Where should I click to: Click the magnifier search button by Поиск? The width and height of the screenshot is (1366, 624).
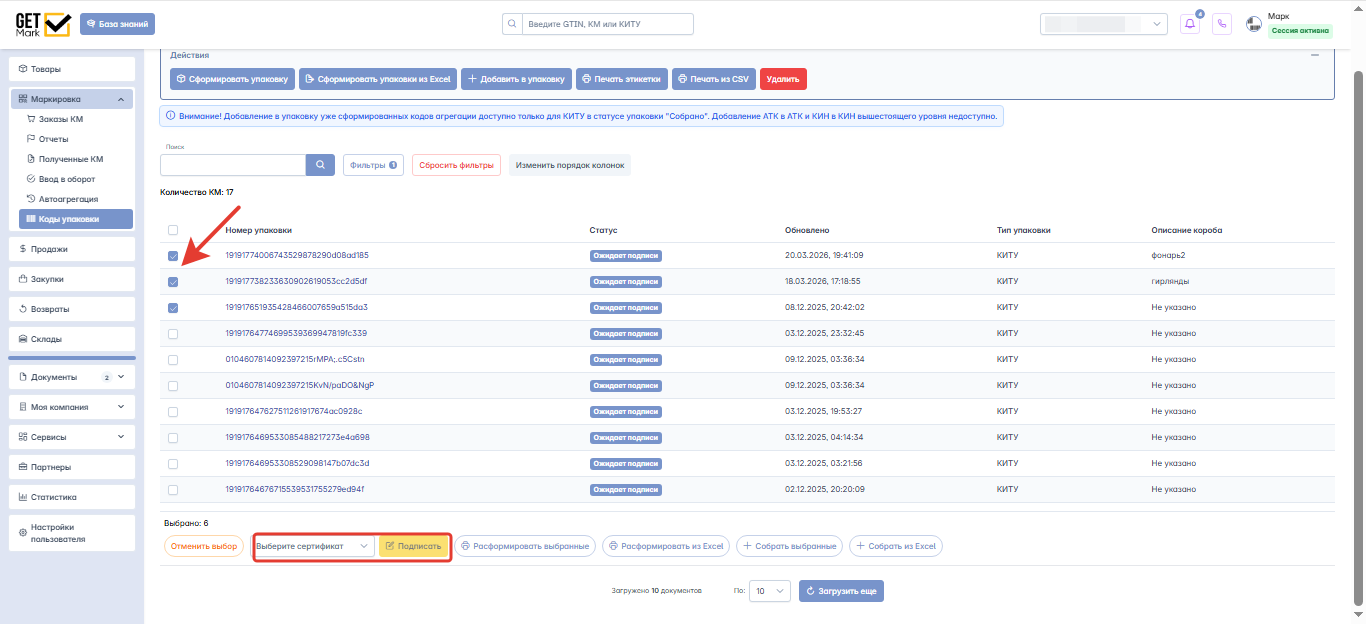[x=321, y=165]
